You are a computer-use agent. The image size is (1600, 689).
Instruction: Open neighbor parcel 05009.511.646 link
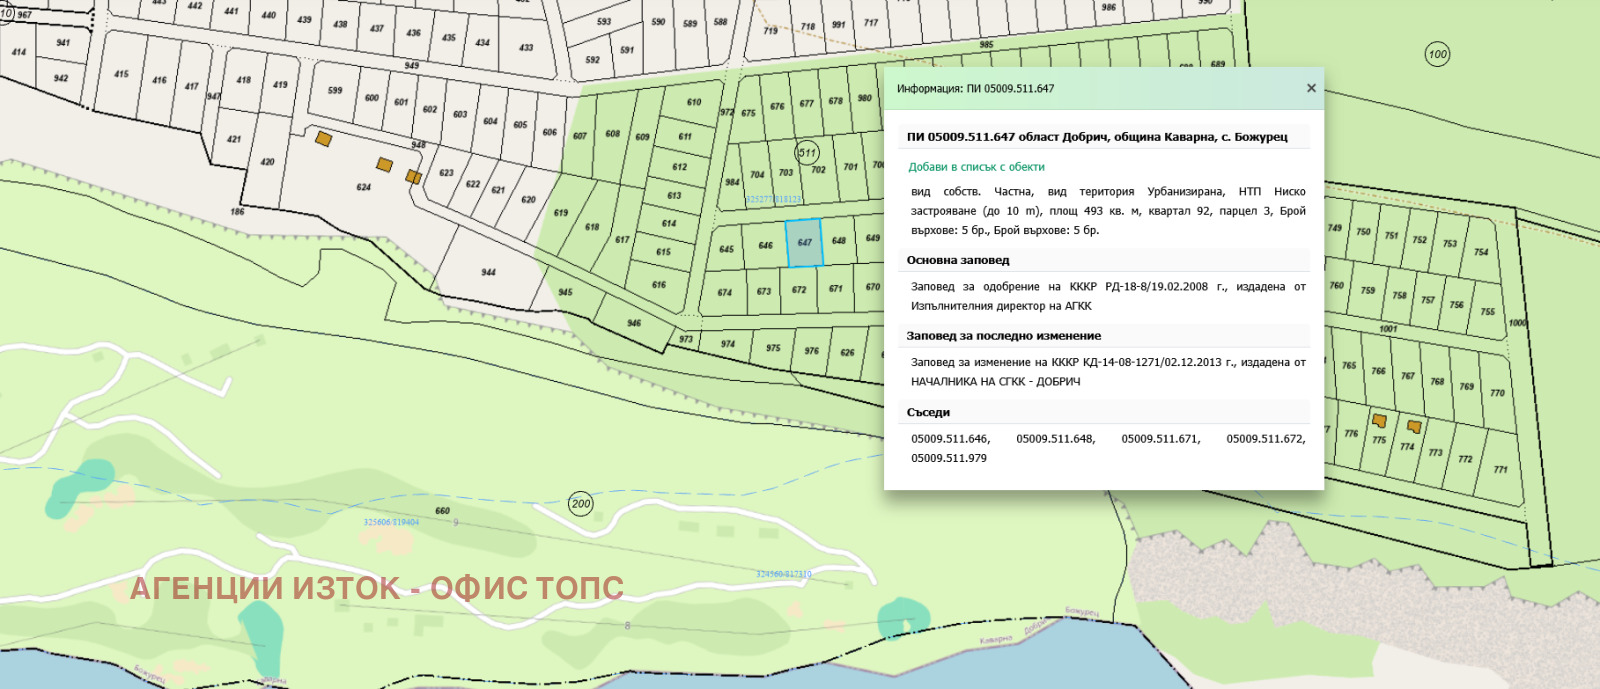point(949,439)
